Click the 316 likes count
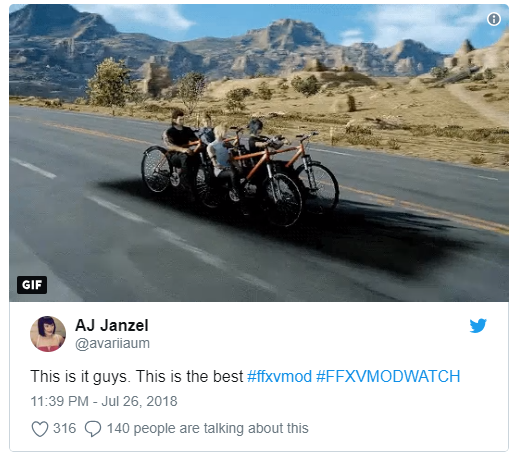Viewport: 517px width, 457px height. [64, 428]
